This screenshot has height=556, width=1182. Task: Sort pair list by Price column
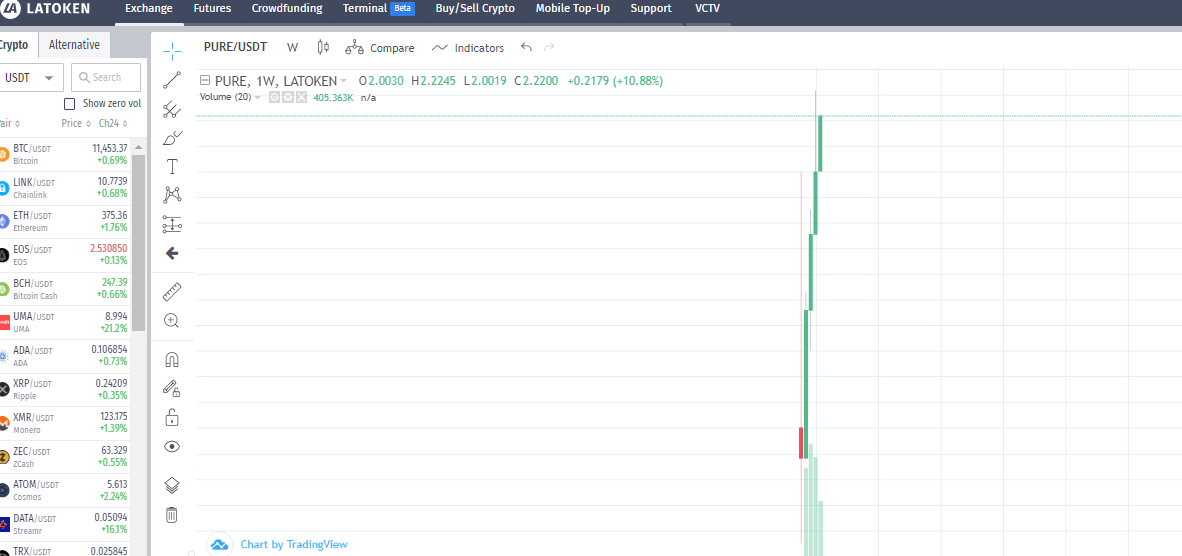pyautogui.click(x=76, y=124)
